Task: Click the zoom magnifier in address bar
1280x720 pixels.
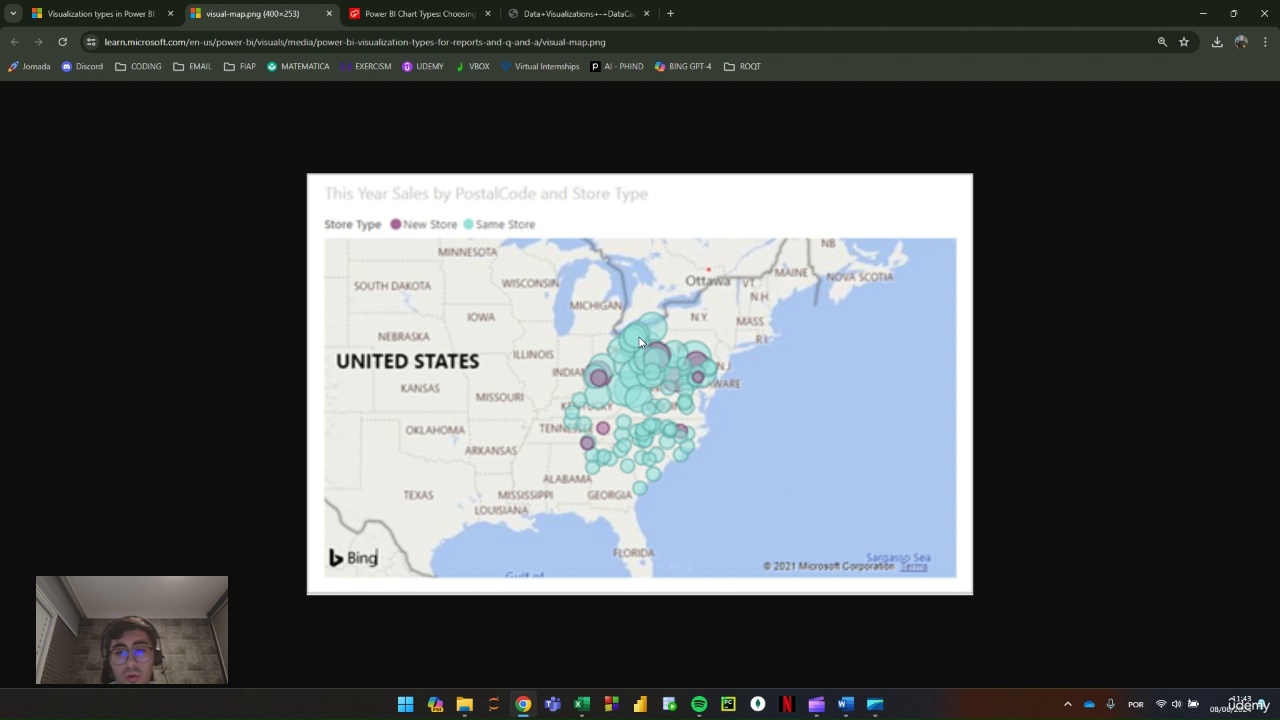Action: click(1162, 42)
